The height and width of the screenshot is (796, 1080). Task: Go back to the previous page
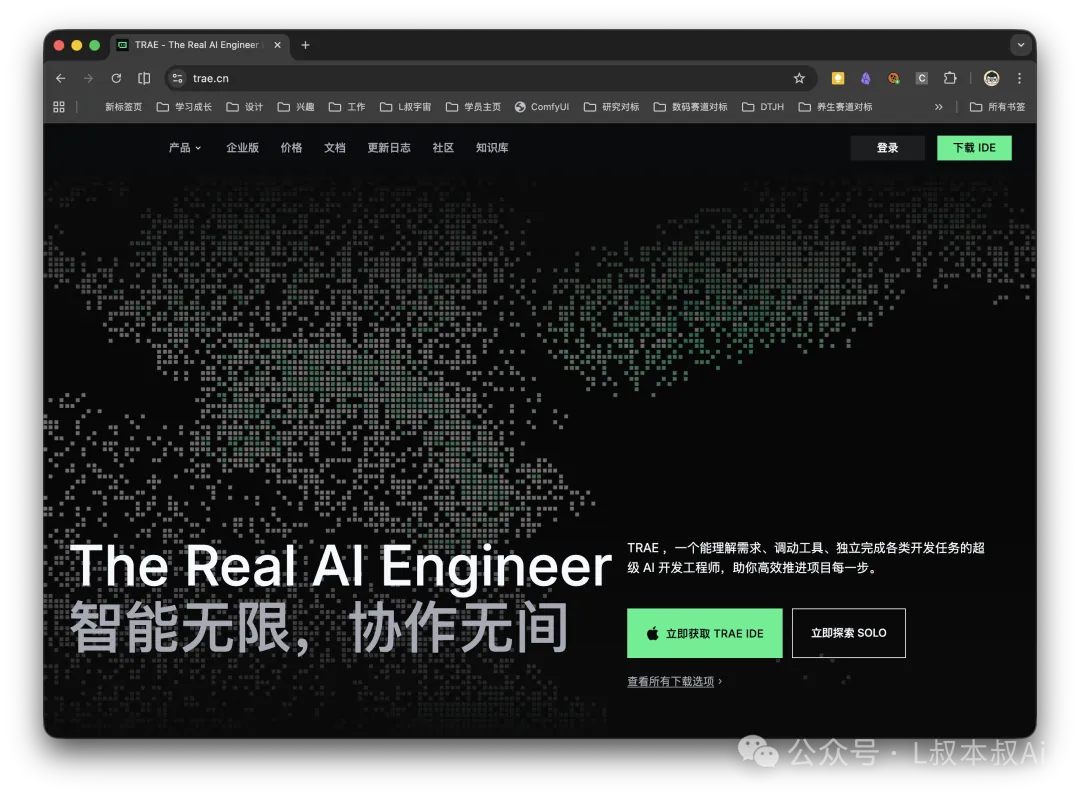(61, 78)
